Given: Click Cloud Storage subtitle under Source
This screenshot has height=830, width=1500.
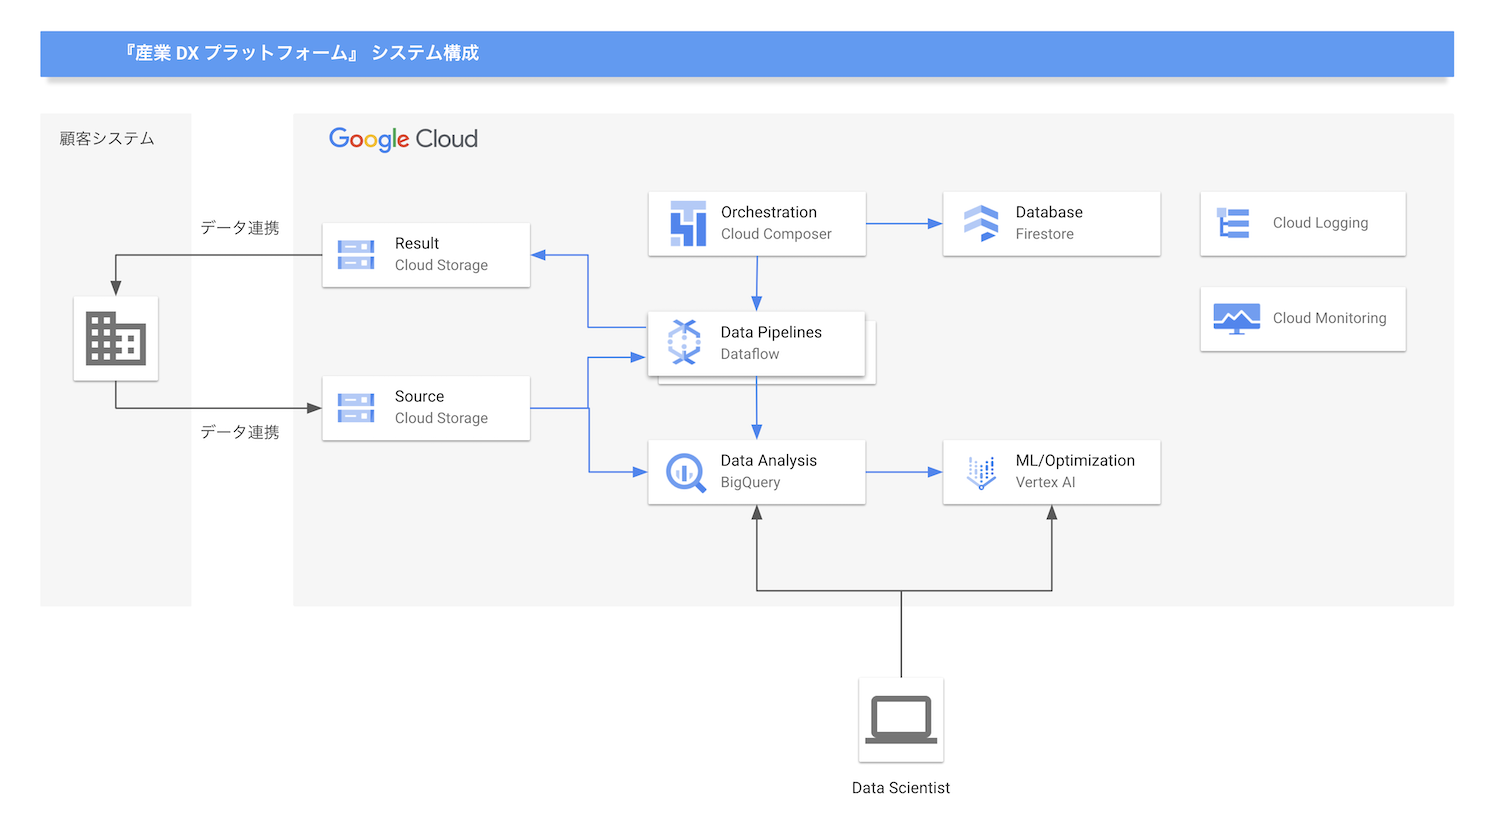Looking at the screenshot, I should [441, 418].
